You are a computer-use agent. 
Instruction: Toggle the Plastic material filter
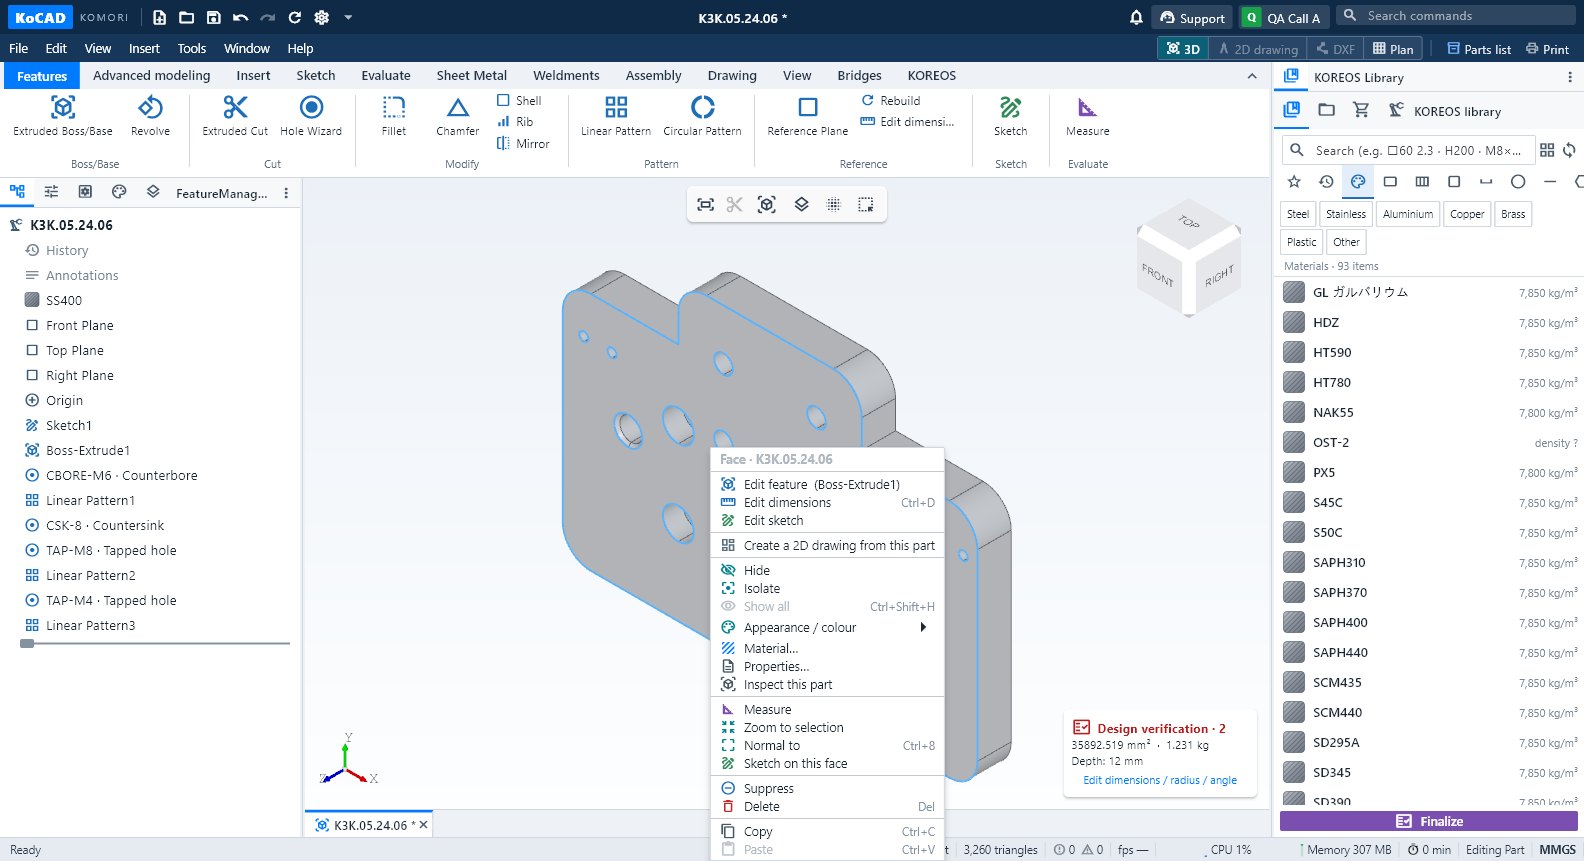click(x=1302, y=242)
